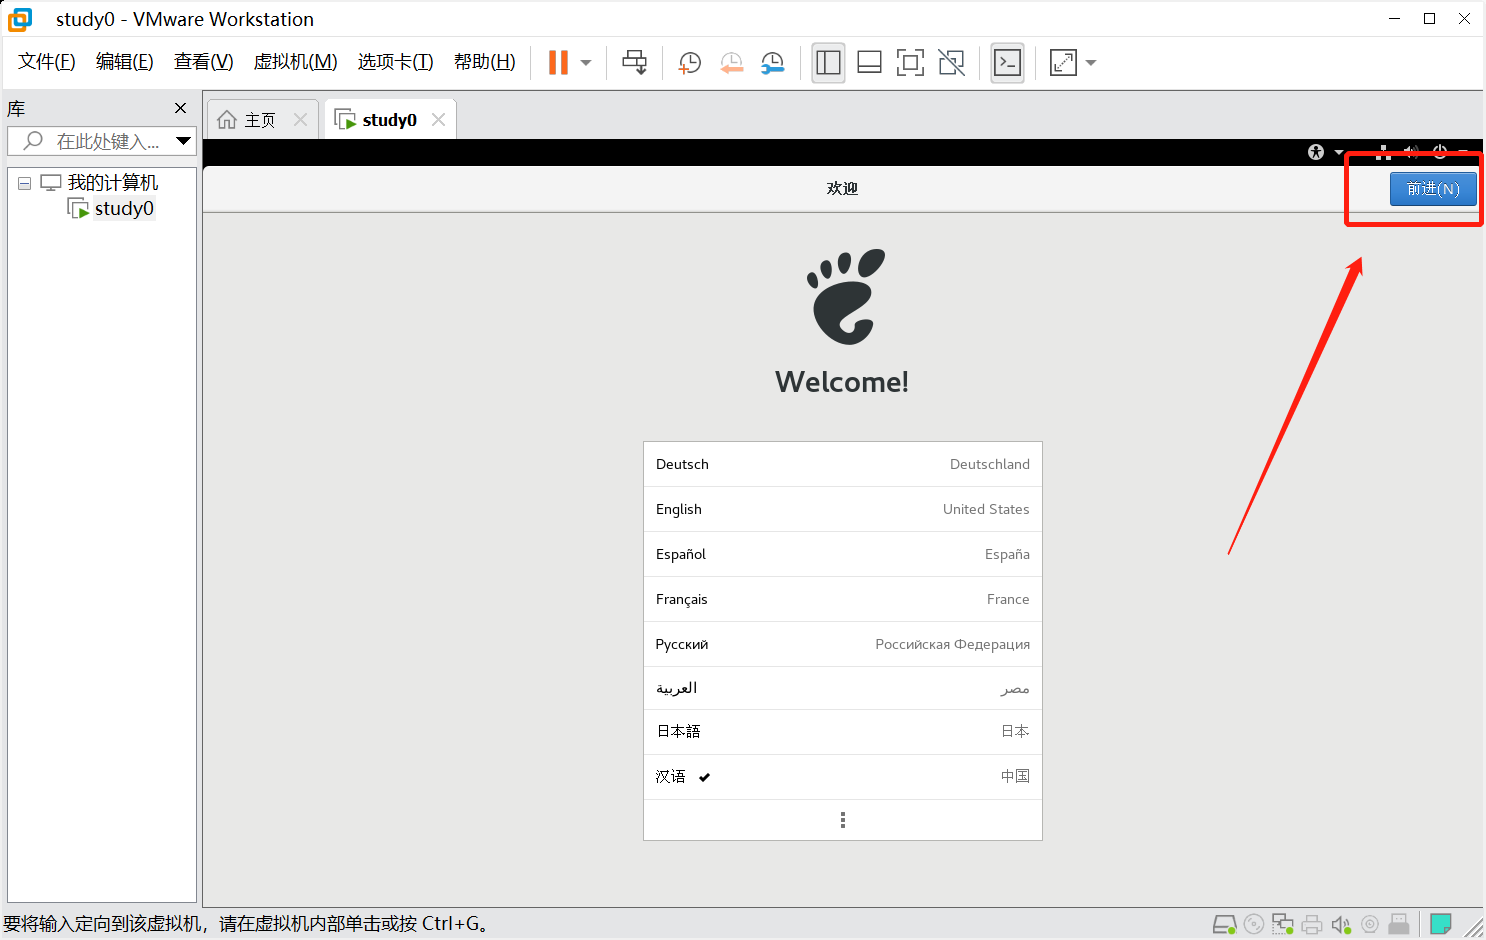The image size is (1486, 940).
Task: Click the CD/DVD drive status icon
Action: click(1254, 924)
